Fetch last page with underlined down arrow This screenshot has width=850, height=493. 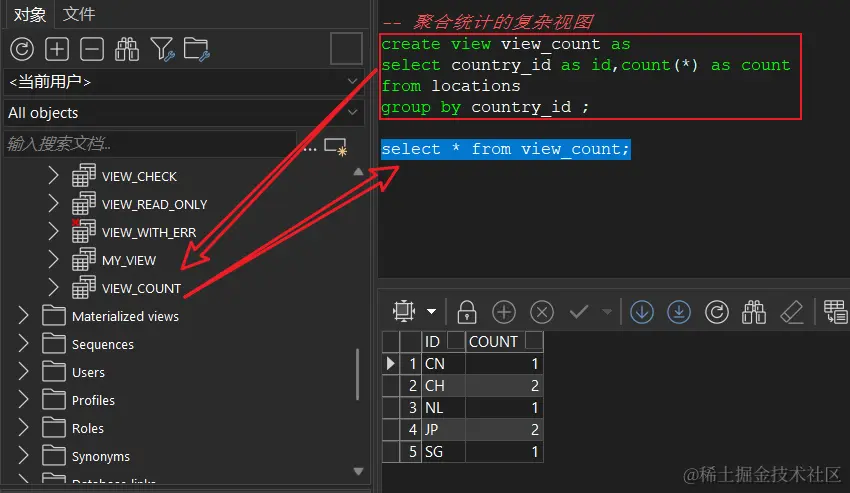(x=679, y=312)
